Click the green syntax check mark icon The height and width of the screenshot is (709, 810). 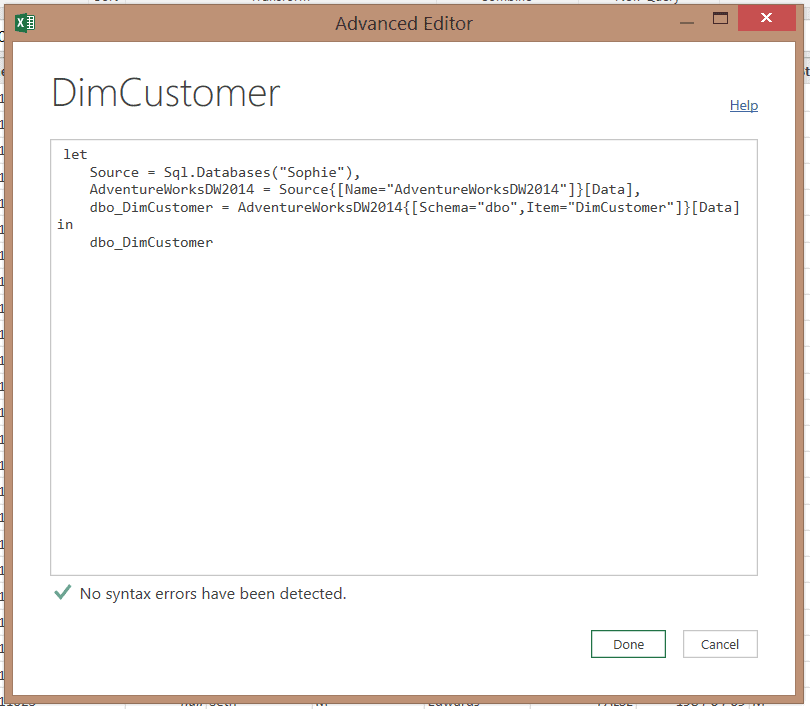62,593
